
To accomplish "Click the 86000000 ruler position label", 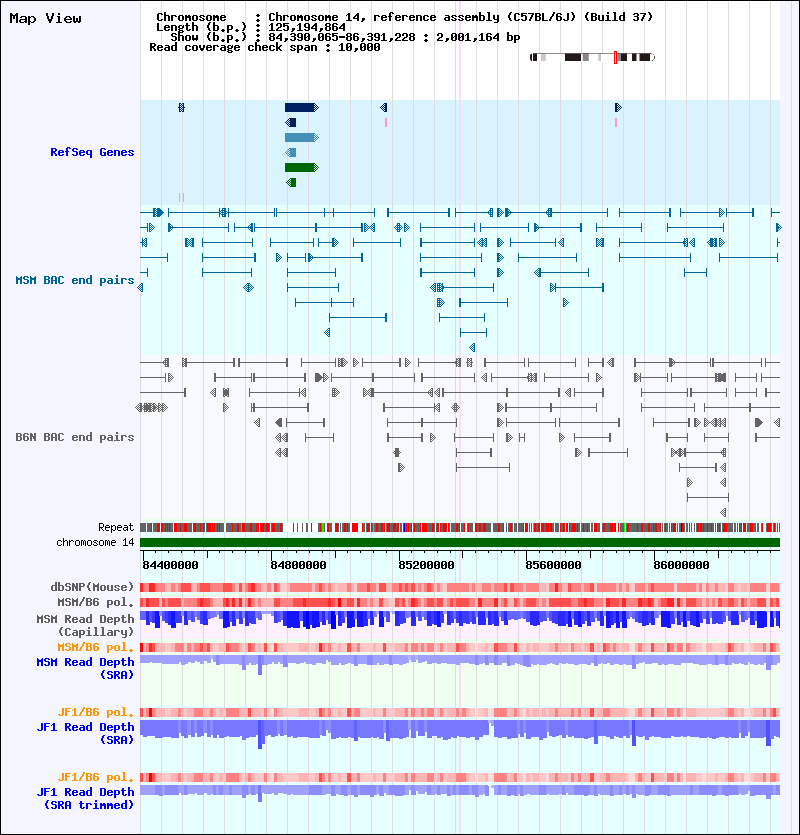I will tap(681, 565).
